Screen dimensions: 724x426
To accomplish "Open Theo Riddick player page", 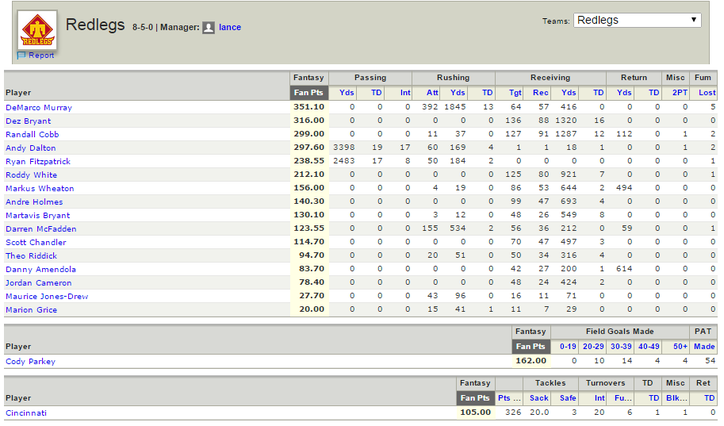I will tap(31, 256).
